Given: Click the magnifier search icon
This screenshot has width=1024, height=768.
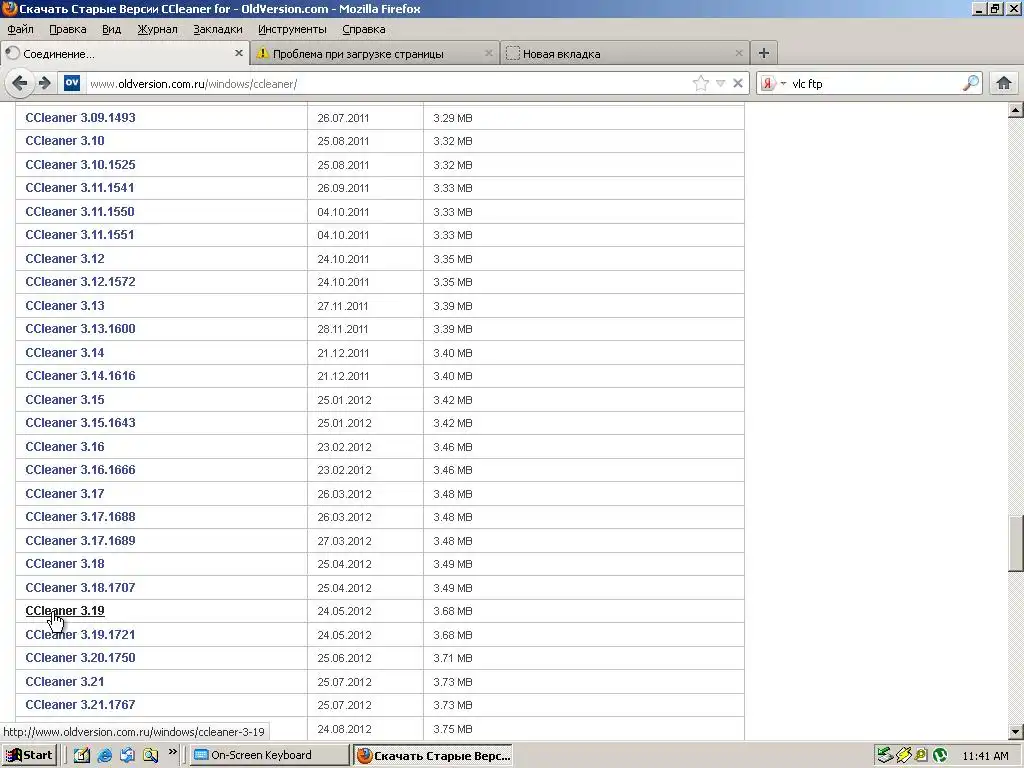Looking at the screenshot, I should 971,83.
